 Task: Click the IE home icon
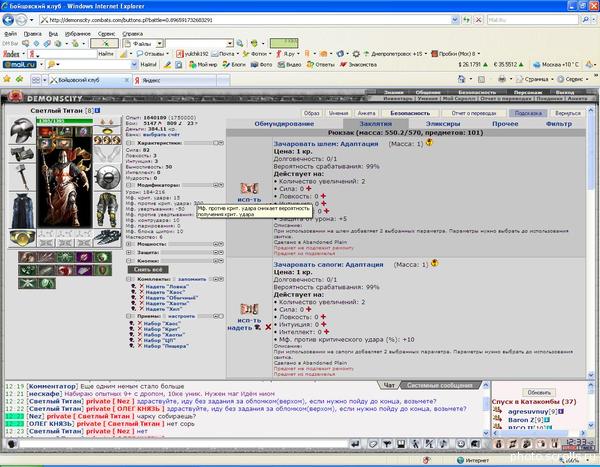point(461,79)
